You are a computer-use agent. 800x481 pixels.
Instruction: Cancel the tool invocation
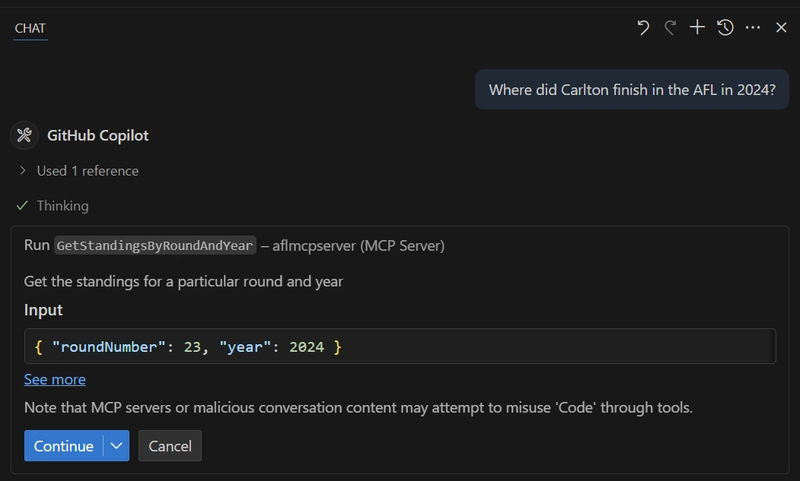pos(170,446)
